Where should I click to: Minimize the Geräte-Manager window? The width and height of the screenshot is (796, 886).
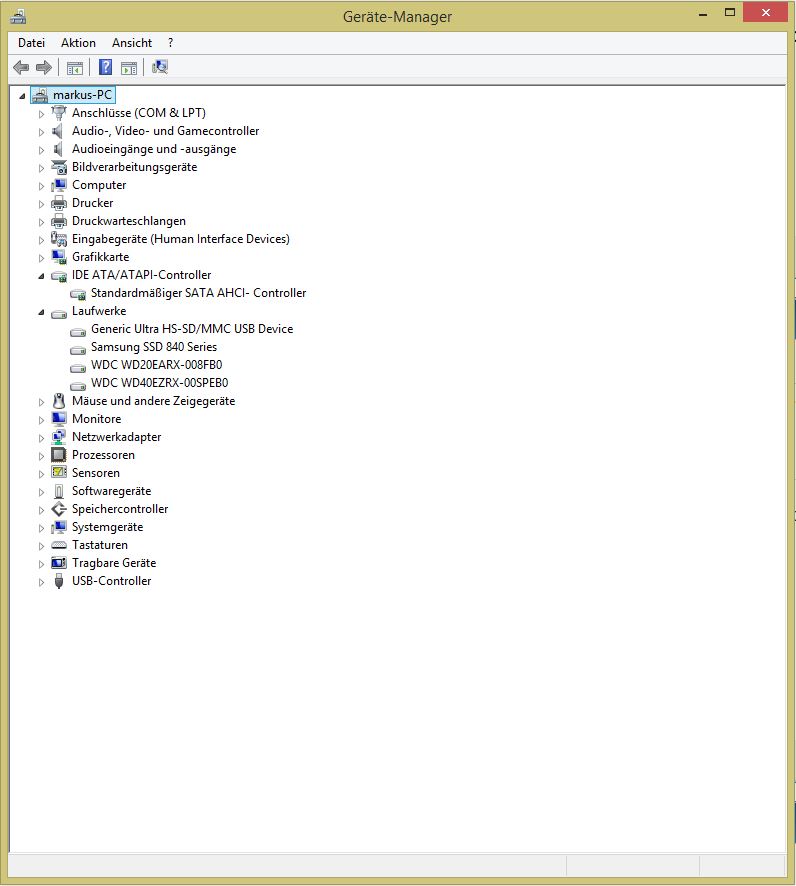[x=703, y=13]
